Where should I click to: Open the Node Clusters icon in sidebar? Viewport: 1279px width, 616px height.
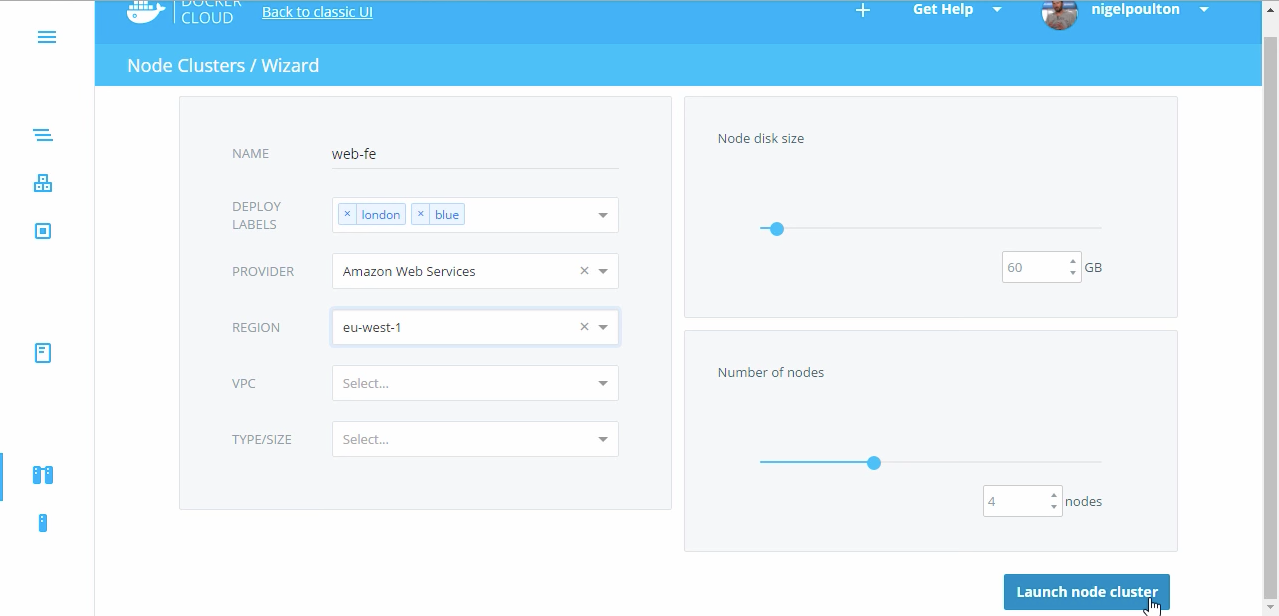42,475
